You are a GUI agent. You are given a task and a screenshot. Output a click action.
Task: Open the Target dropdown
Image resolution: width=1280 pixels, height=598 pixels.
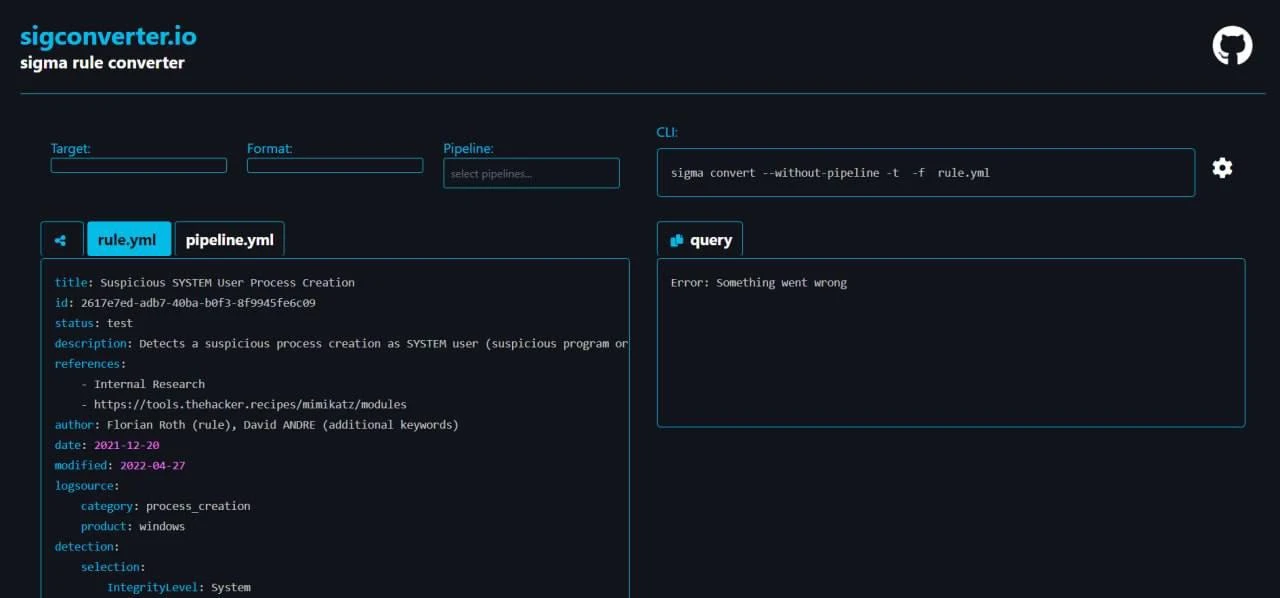point(139,165)
